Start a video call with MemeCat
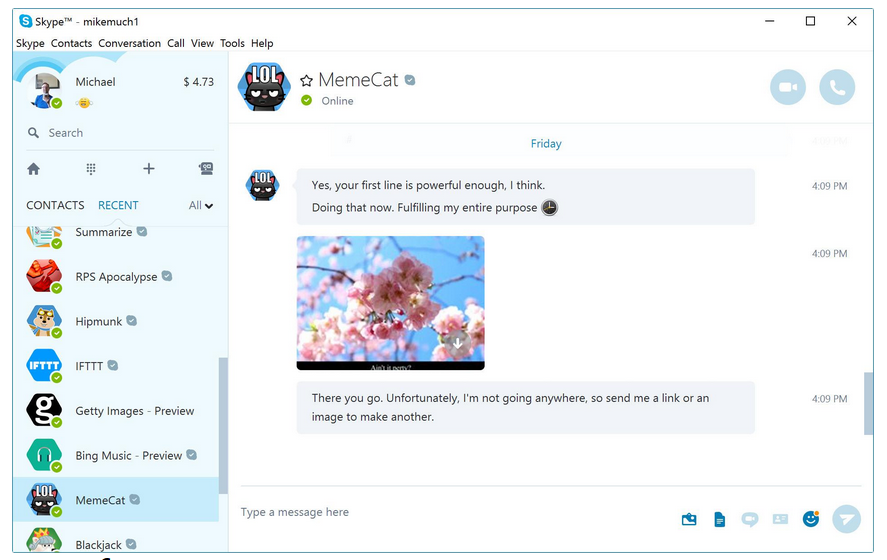Image resolution: width=887 pixels, height=560 pixels. pyautogui.click(x=787, y=87)
